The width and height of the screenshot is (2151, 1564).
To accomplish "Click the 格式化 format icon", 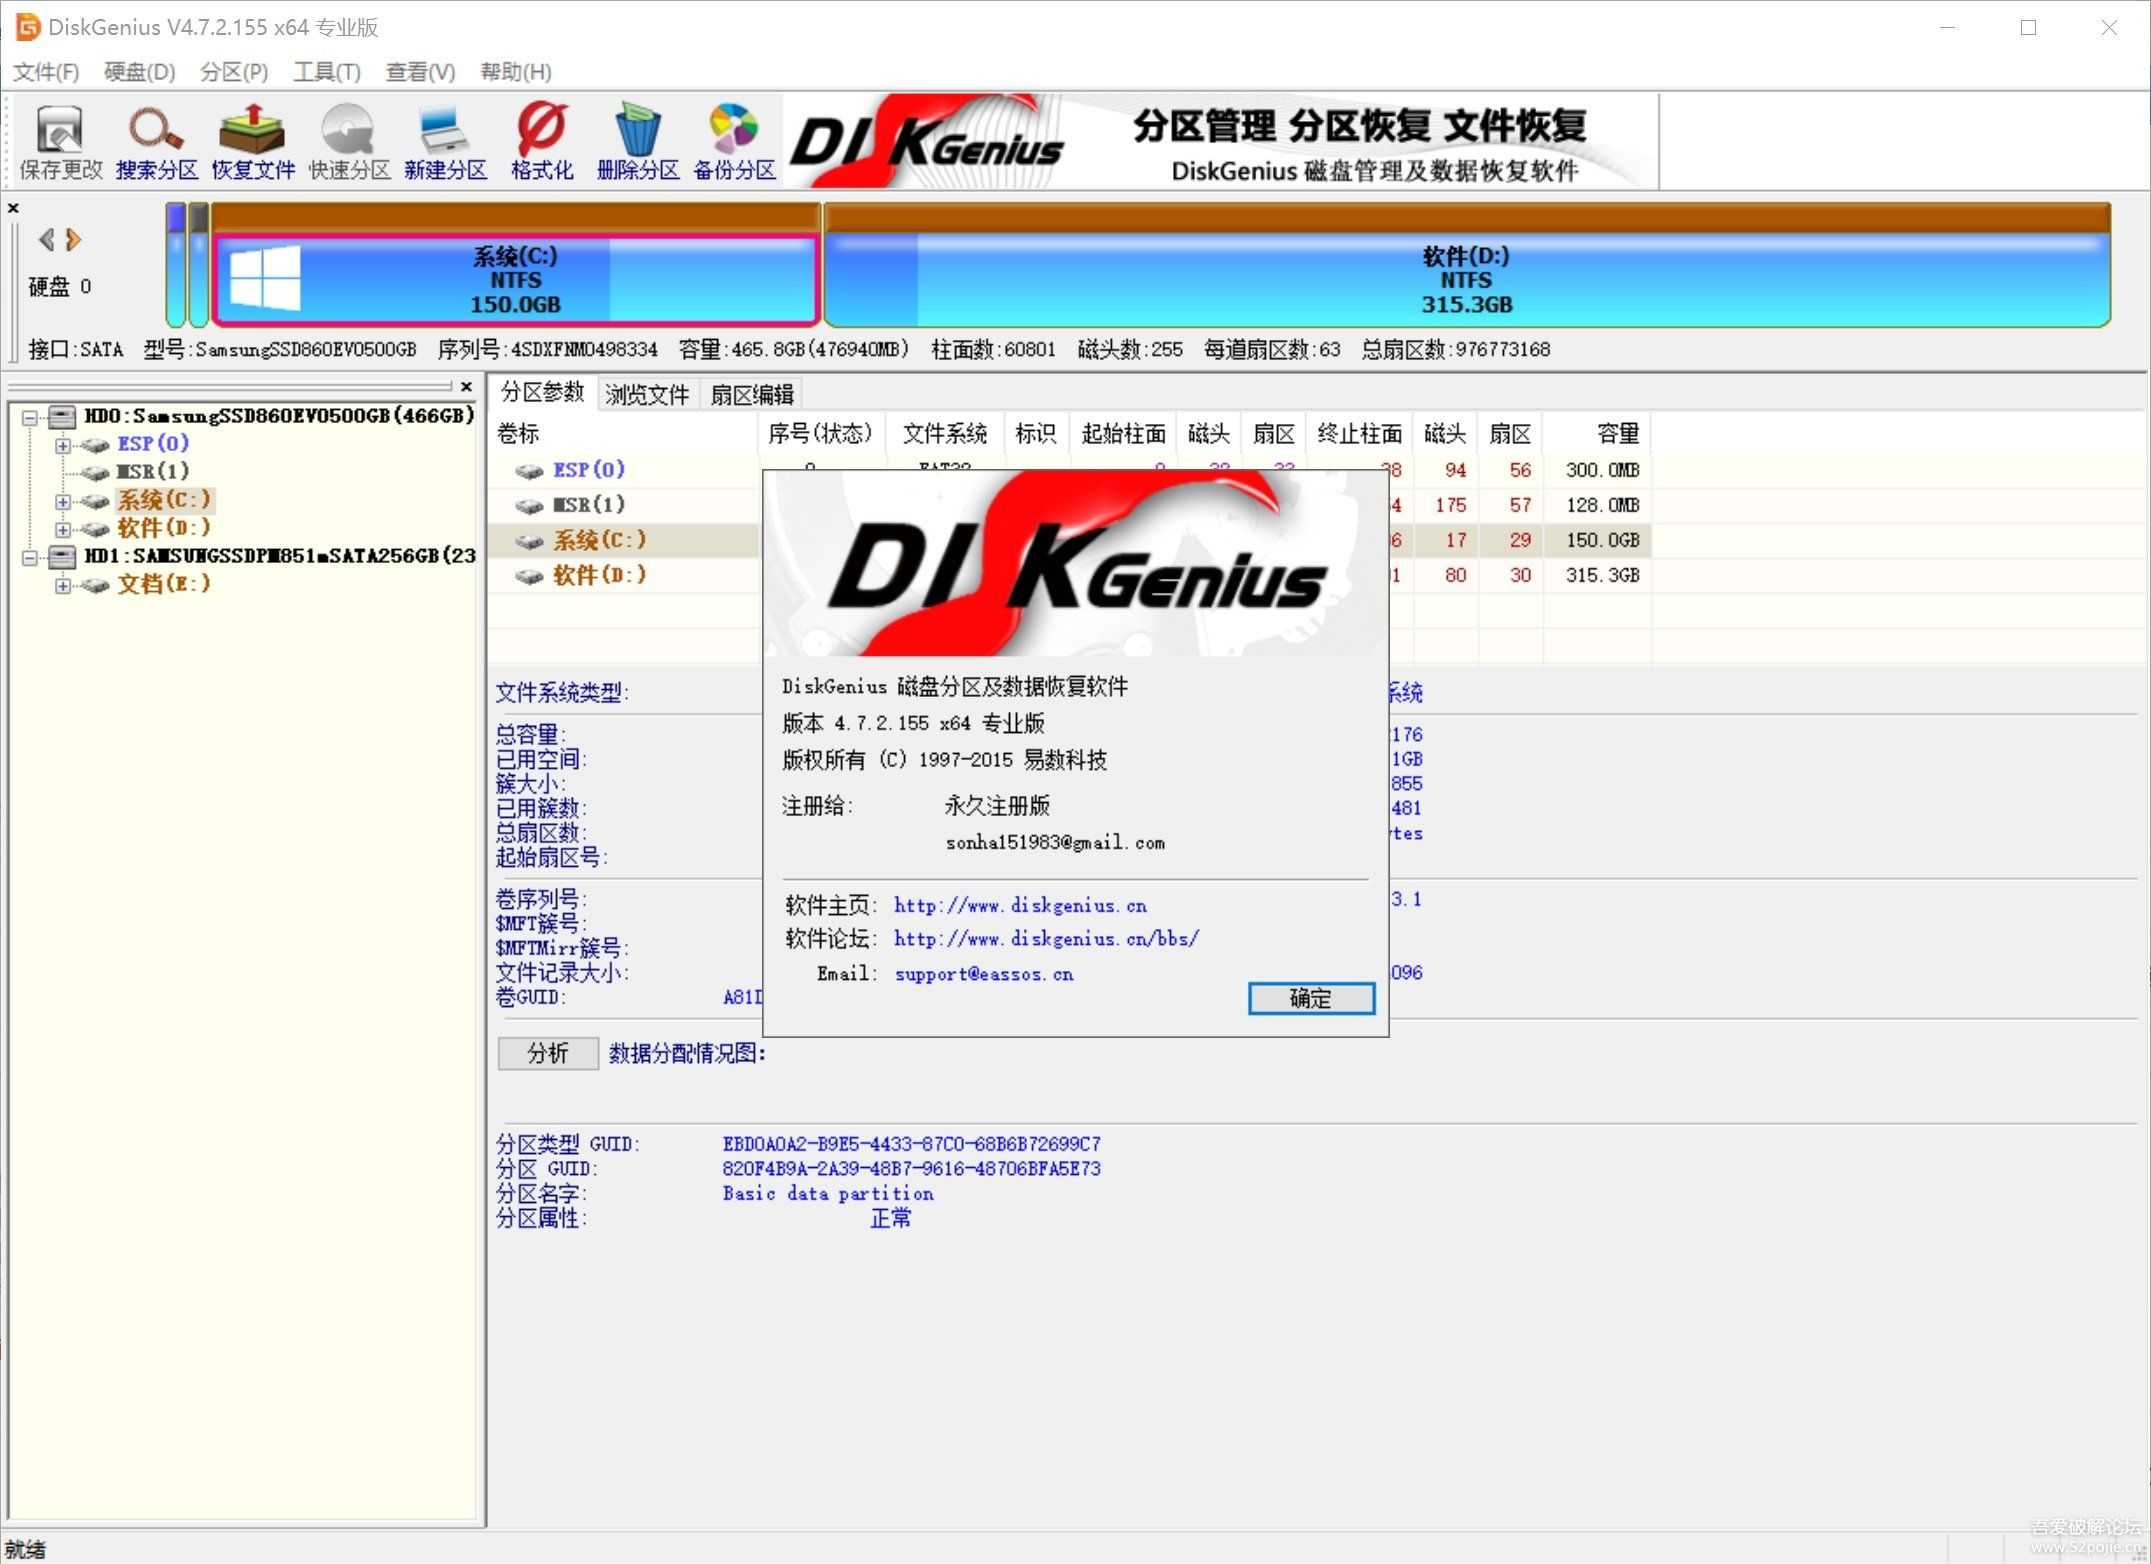I will (540, 140).
